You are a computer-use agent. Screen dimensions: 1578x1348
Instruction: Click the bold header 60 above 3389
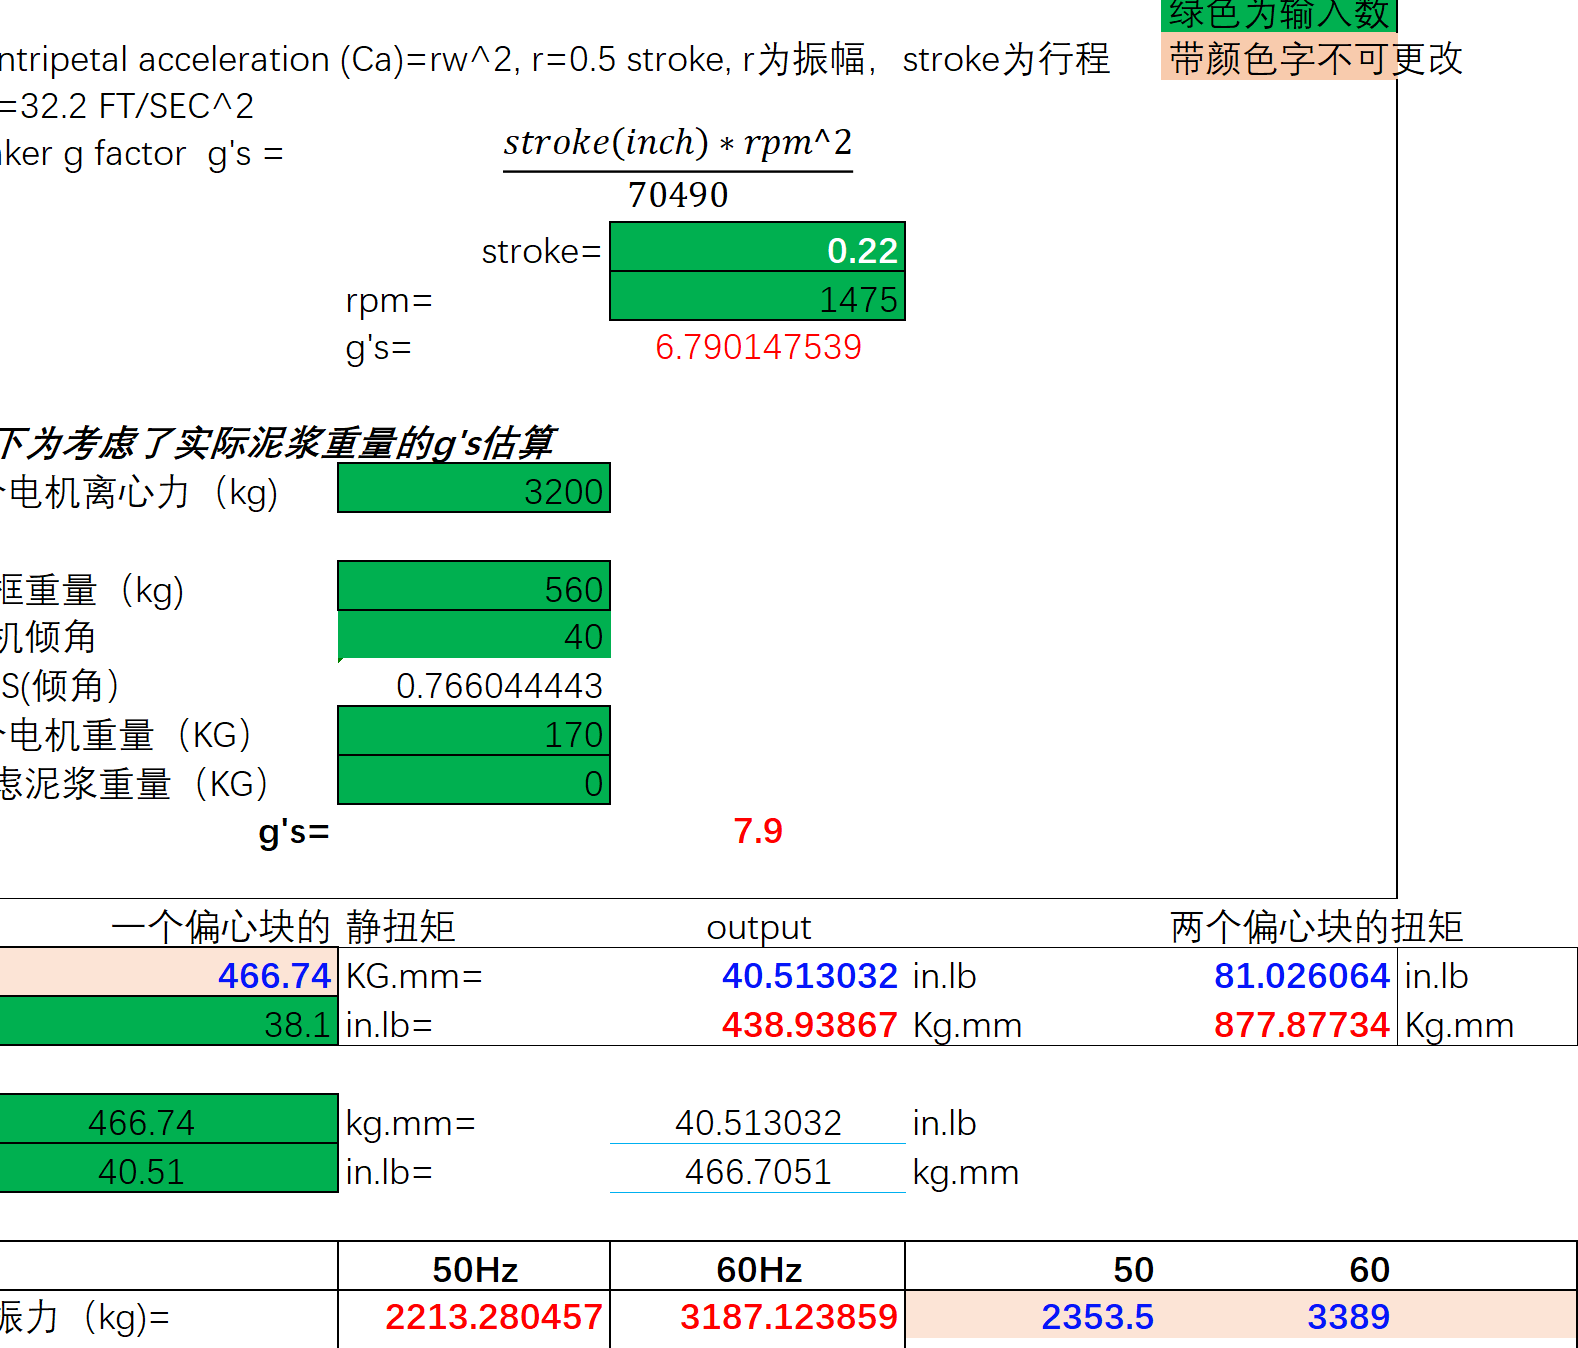coord(1370,1270)
